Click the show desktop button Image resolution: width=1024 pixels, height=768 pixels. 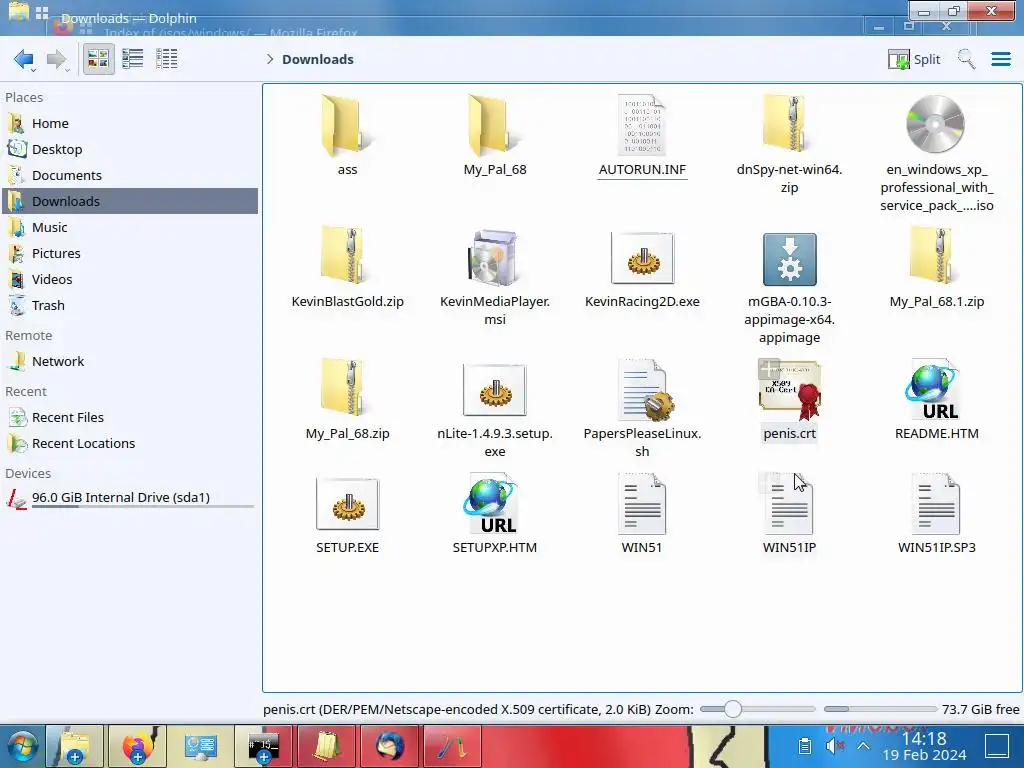997,746
